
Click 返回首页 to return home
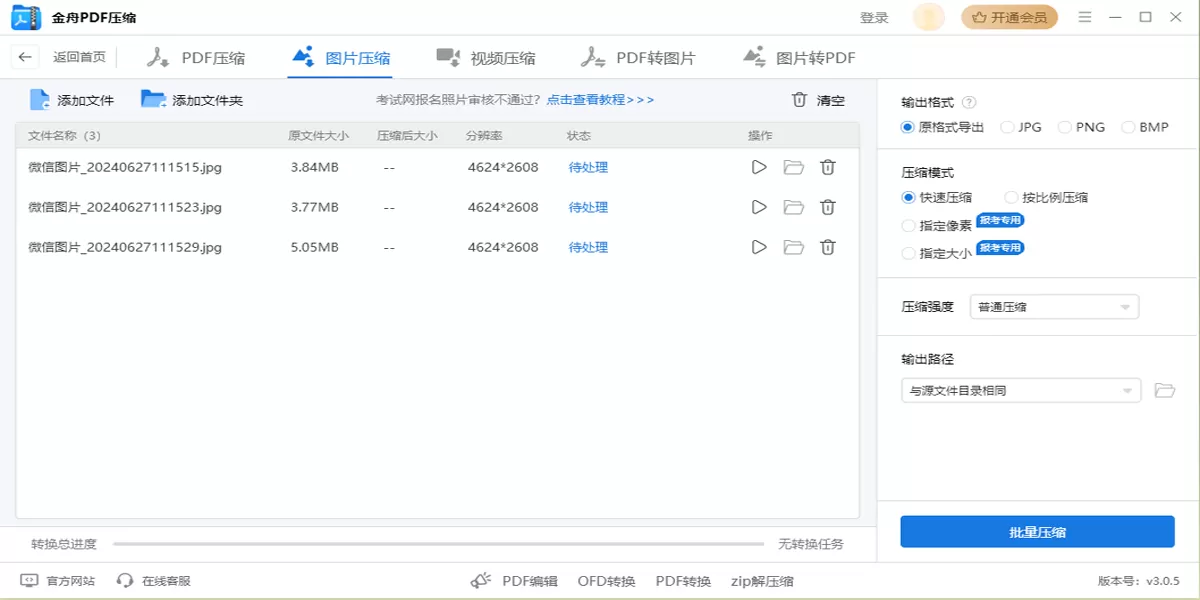pyautogui.click(x=79, y=57)
